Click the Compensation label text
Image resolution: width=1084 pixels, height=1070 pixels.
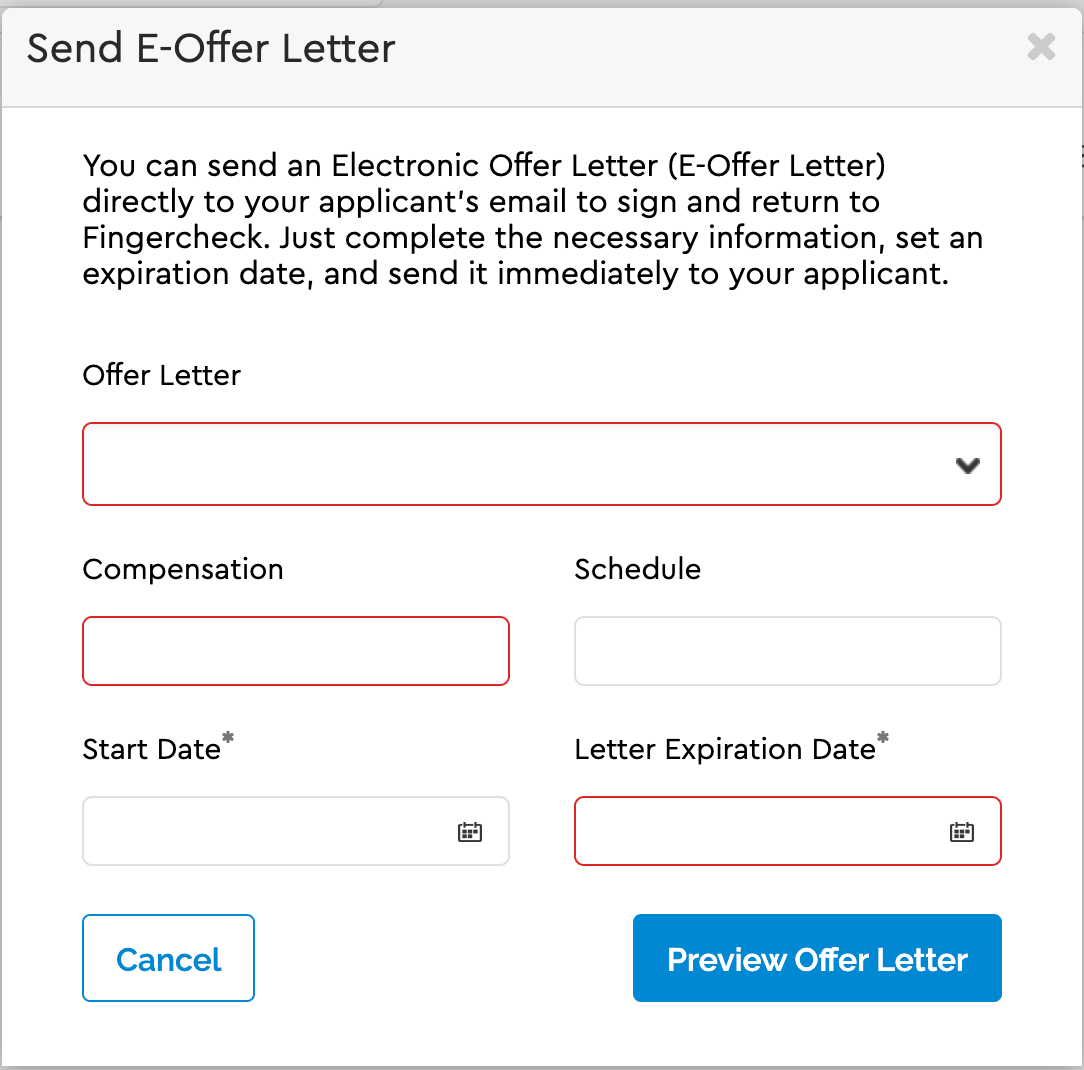(183, 570)
